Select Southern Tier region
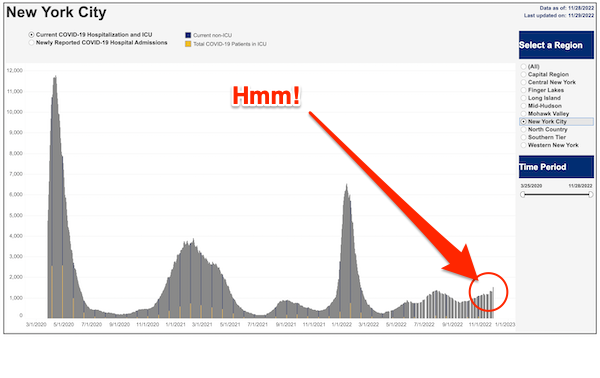The height and width of the screenshot is (378, 600). [523, 137]
